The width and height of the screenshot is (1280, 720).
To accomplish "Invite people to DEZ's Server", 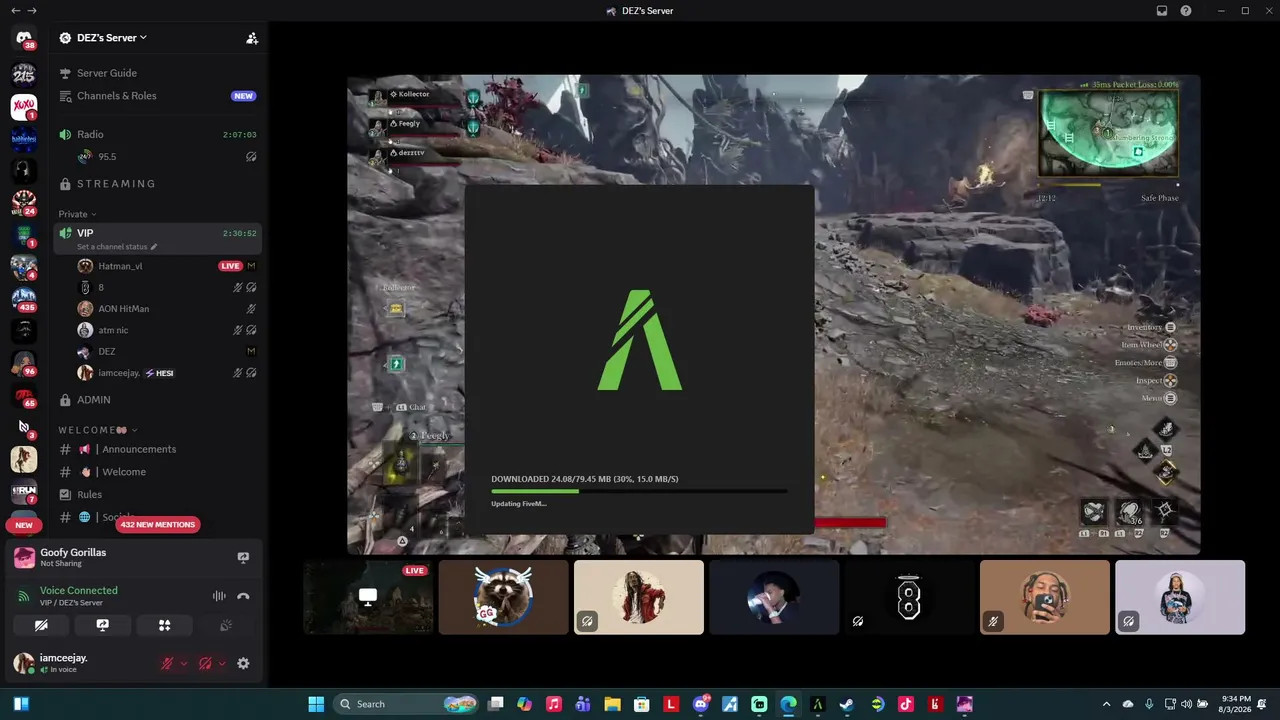I will pyautogui.click(x=252, y=38).
